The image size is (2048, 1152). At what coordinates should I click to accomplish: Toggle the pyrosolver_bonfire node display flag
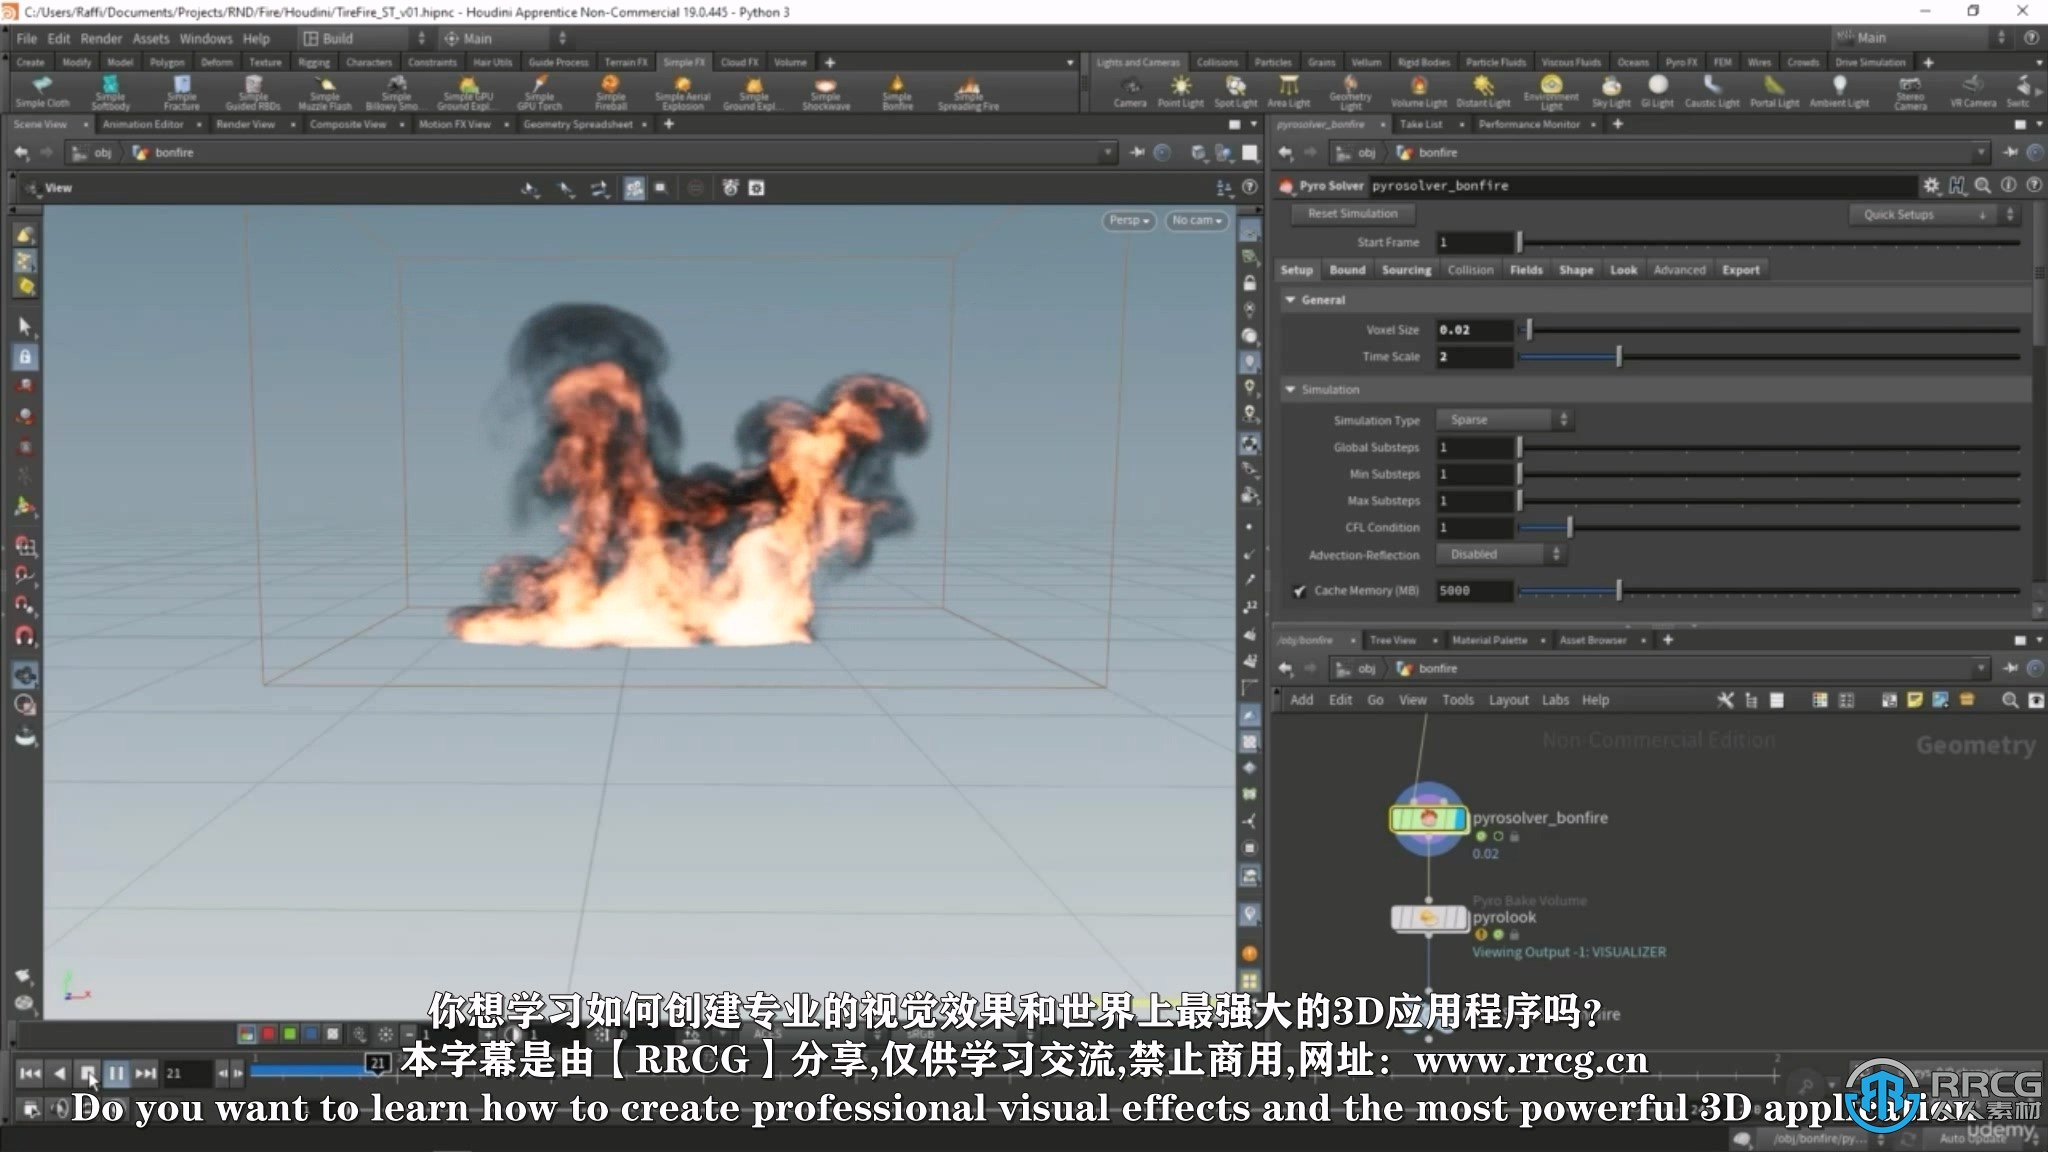(x=1459, y=819)
